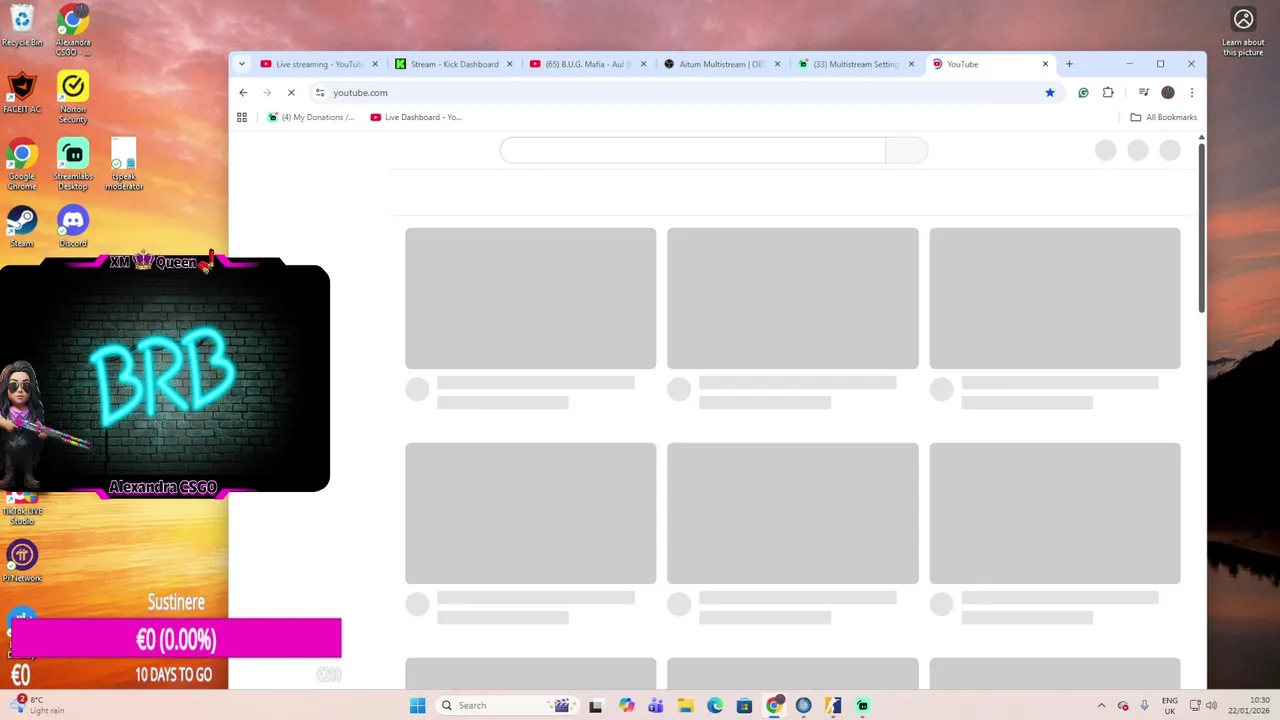
Task: Open Chrome media controls icon
Action: [1144, 92]
